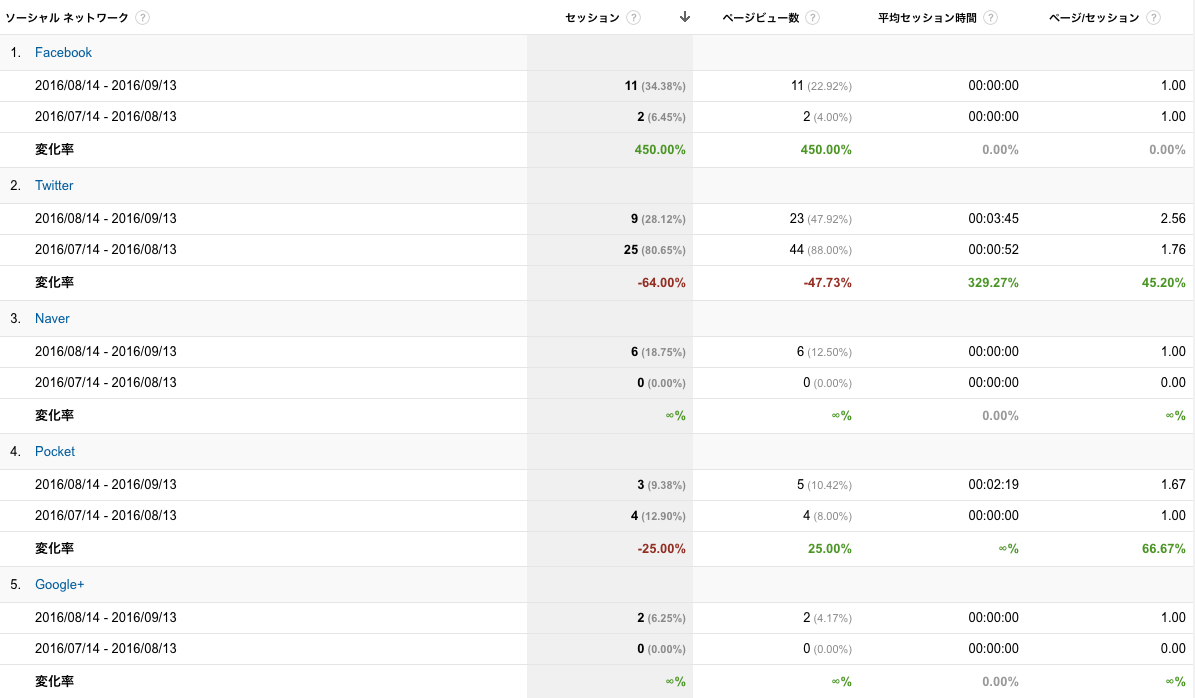Select Pocket pageviews value 5 (10.42%)

(824, 485)
